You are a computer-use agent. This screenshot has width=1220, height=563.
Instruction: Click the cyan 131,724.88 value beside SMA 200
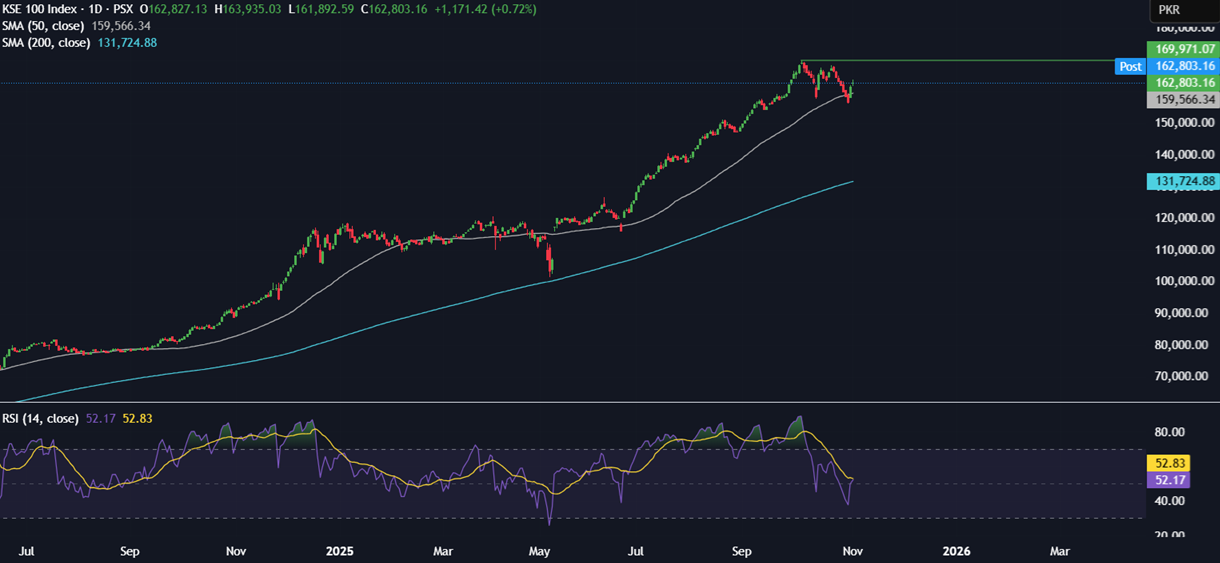127,43
